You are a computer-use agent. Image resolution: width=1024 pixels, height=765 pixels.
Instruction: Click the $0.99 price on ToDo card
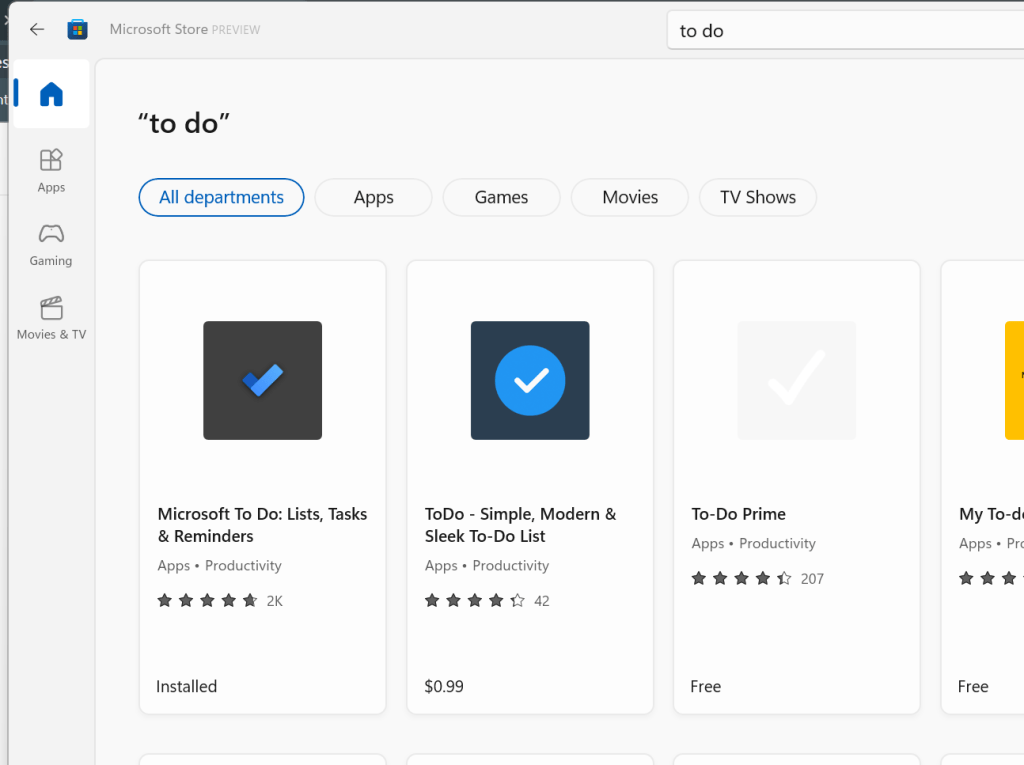[x=444, y=686]
